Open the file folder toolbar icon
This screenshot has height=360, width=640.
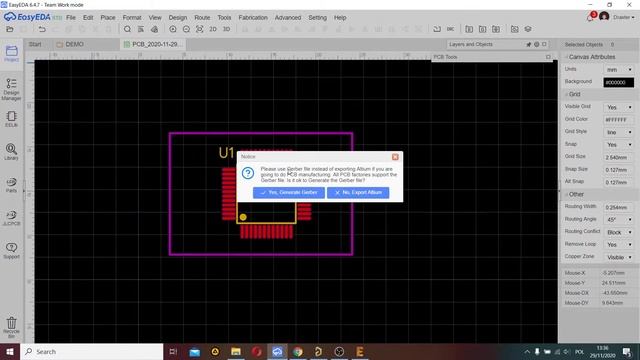click(x=10, y=29)
